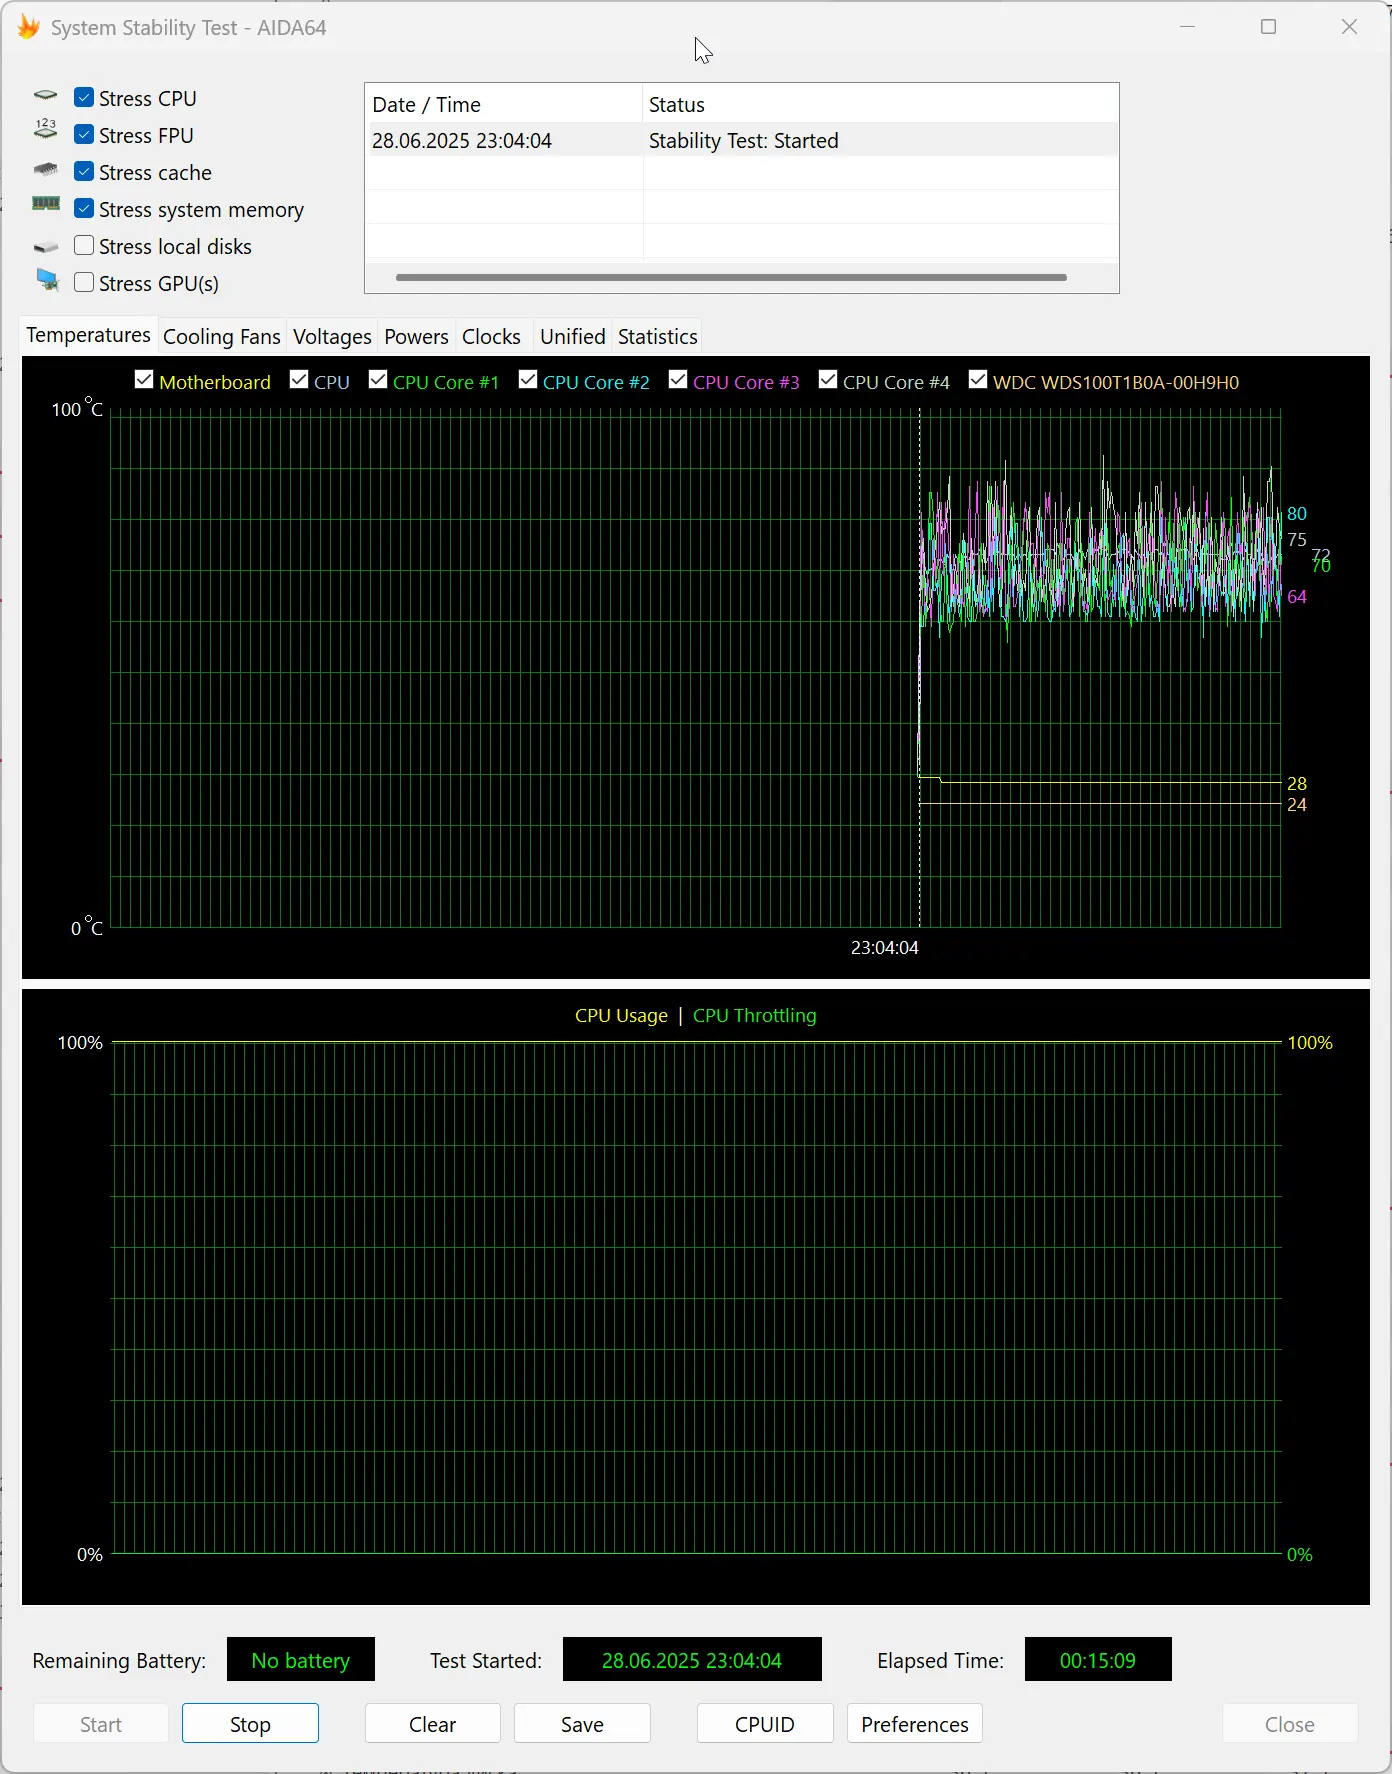Click the GPU monitor icon
1392x1774 pixels.
47,280
